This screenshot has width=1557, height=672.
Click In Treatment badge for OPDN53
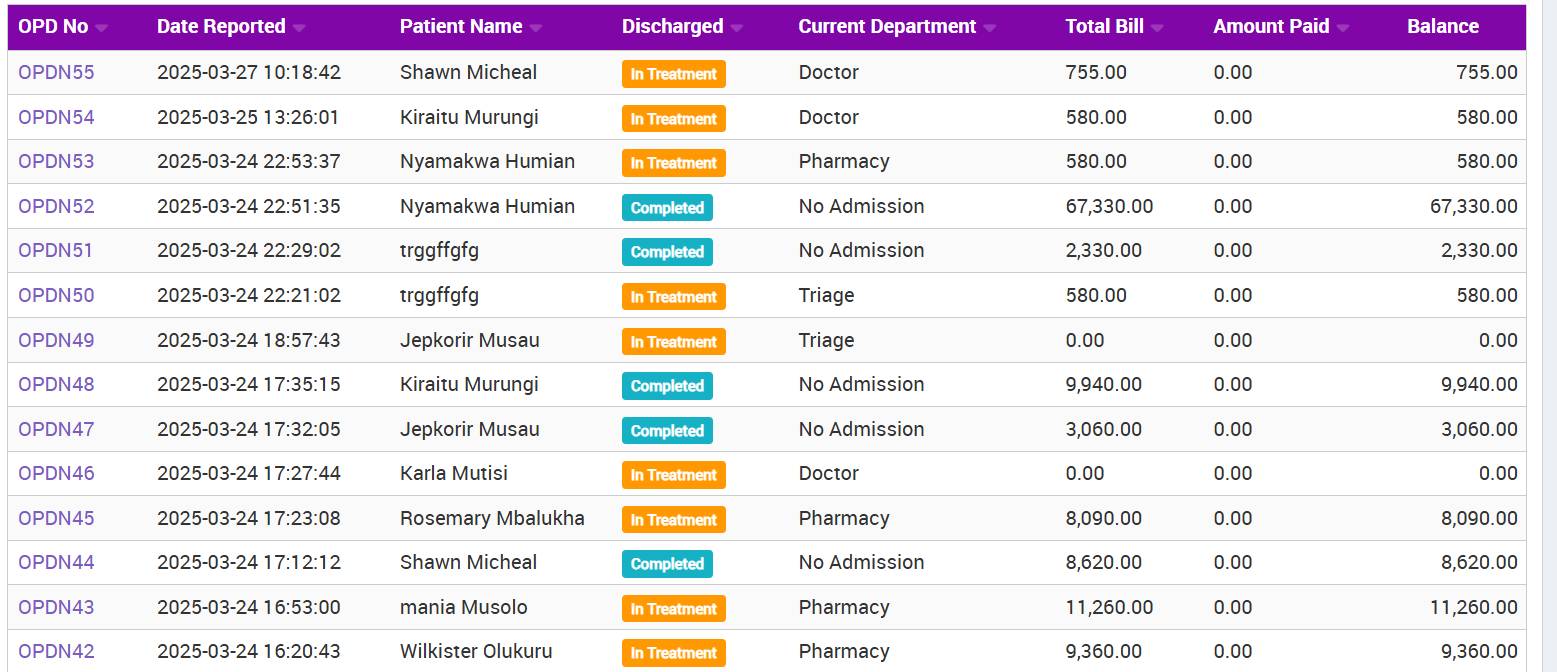pos(673,162)
